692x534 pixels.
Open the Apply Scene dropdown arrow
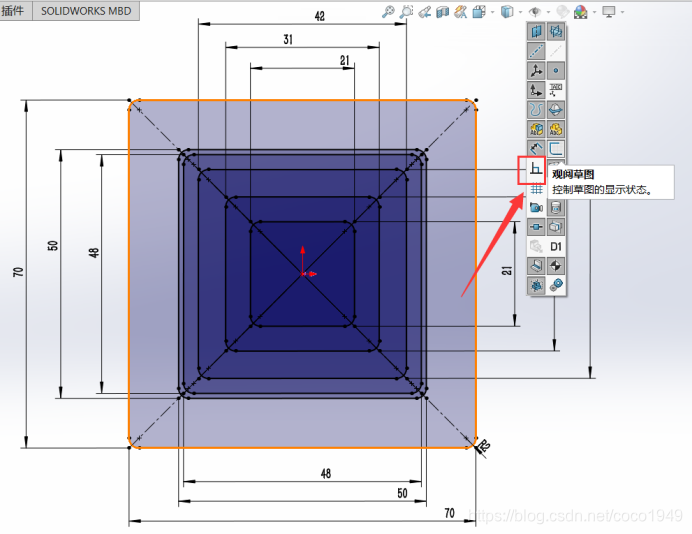point(594,12)
